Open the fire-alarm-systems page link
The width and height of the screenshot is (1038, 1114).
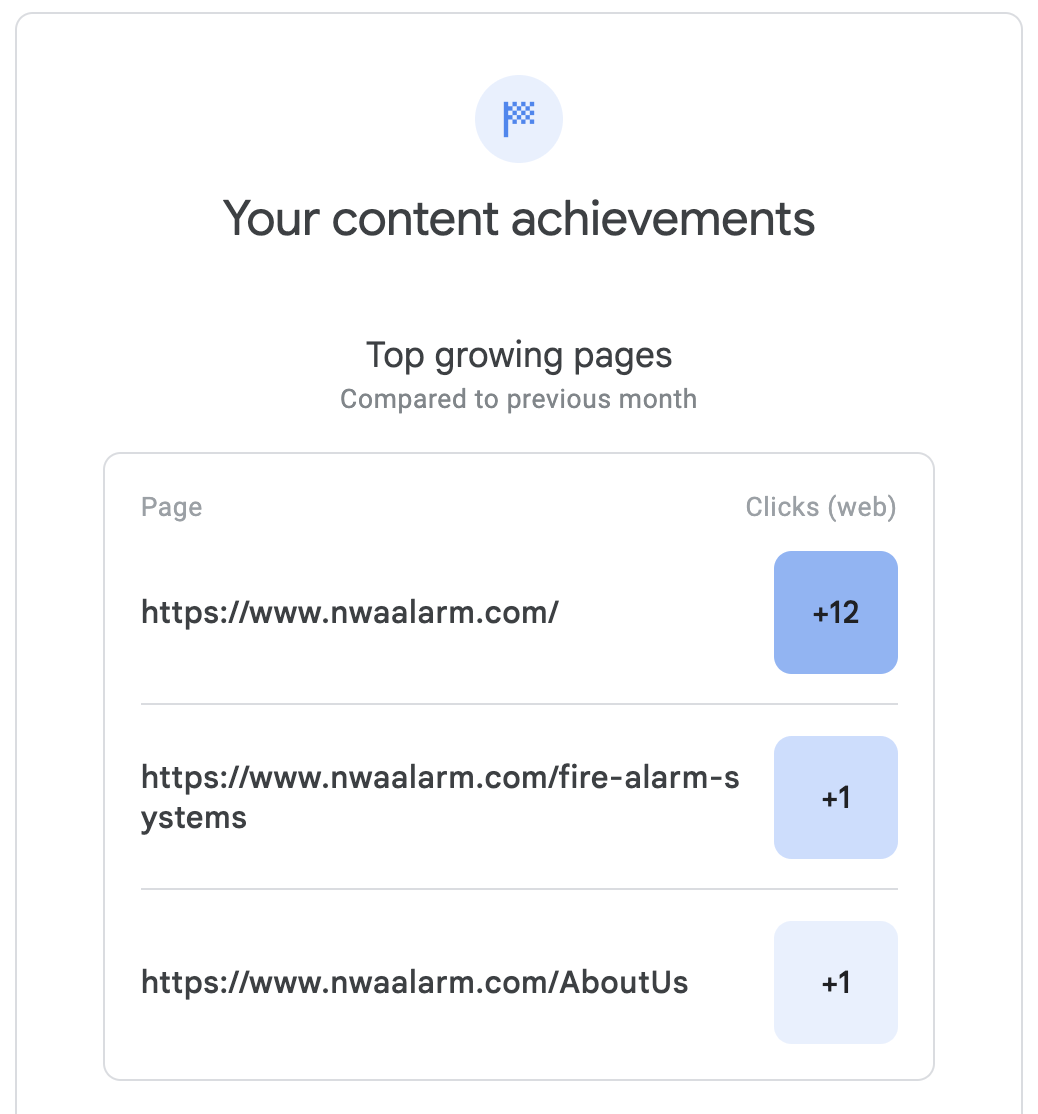[x=440, y=778]
